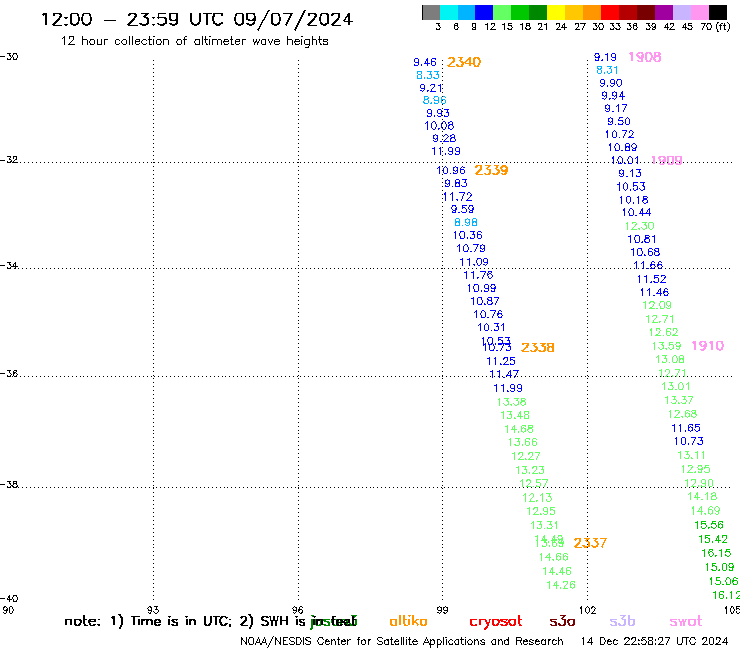
Task: Click the cryosat satellite legend label
Action: (x=496, y=622)
